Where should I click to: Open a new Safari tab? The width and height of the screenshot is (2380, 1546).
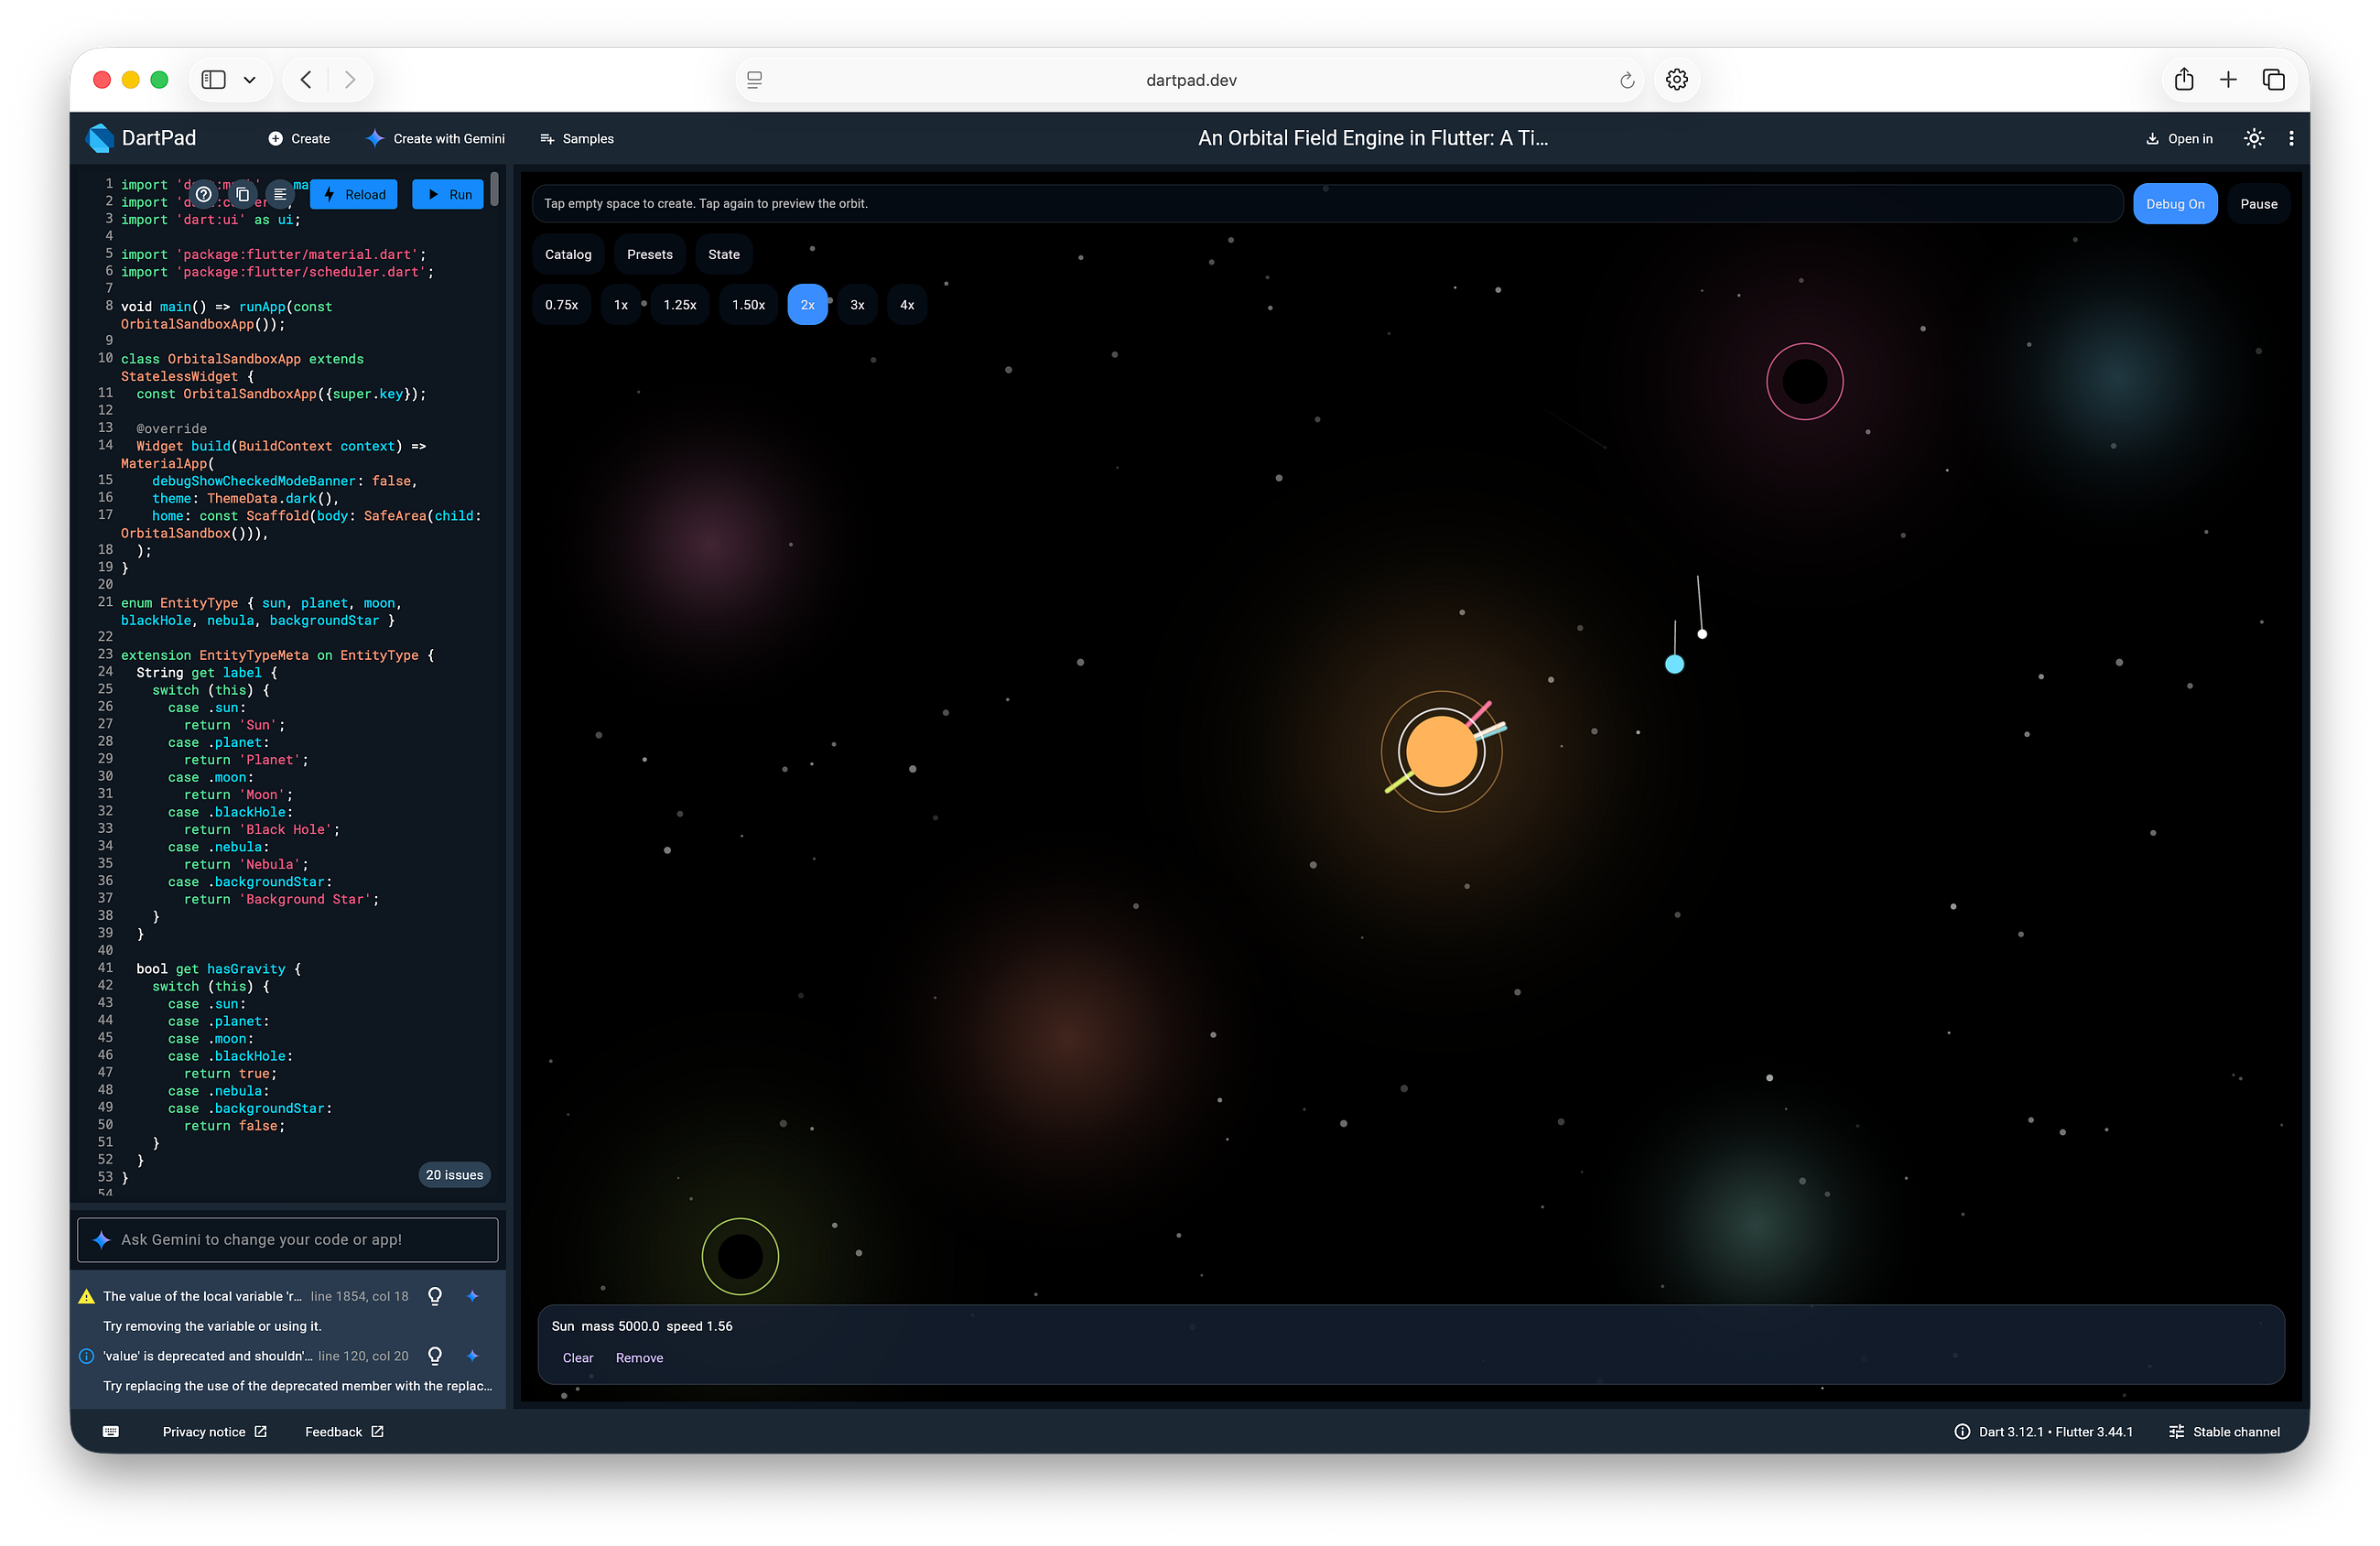[2228, 80]
